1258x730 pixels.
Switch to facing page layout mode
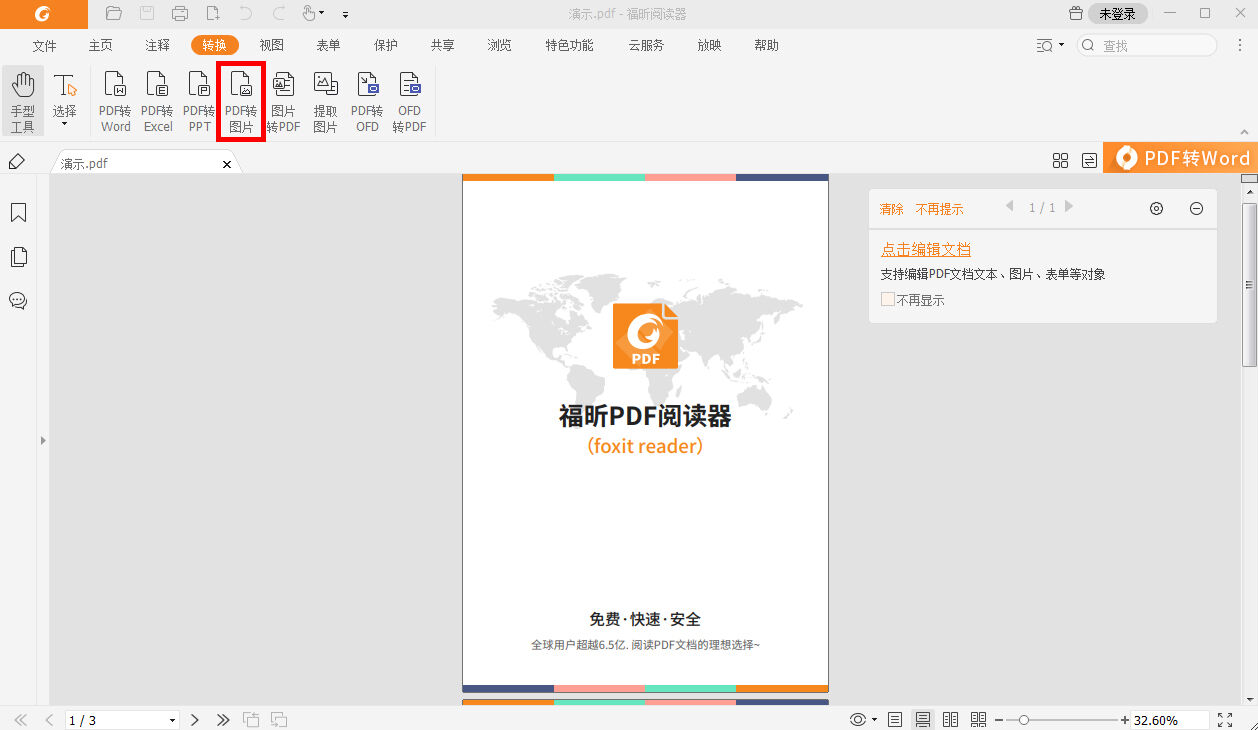tap(950, 719)
